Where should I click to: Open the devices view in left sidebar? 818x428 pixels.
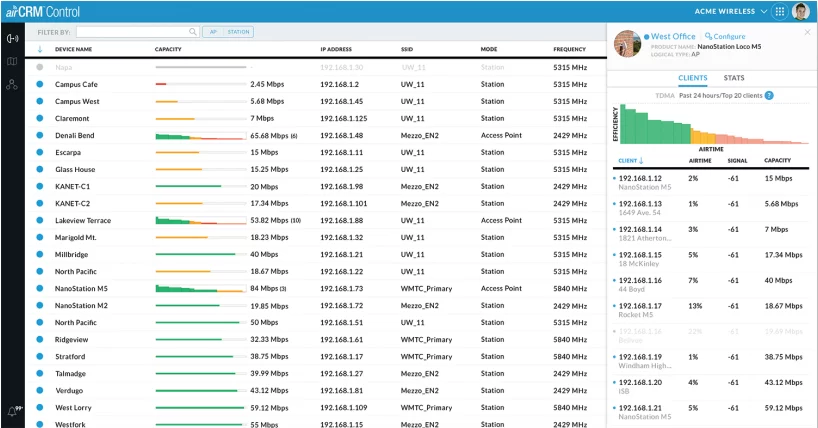12,39
